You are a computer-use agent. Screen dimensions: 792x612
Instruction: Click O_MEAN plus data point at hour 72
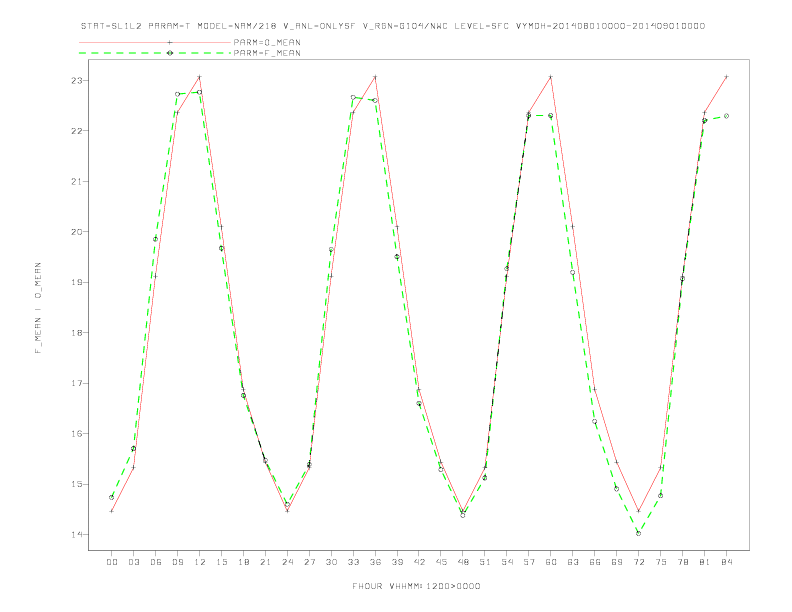tap(638, 511)
